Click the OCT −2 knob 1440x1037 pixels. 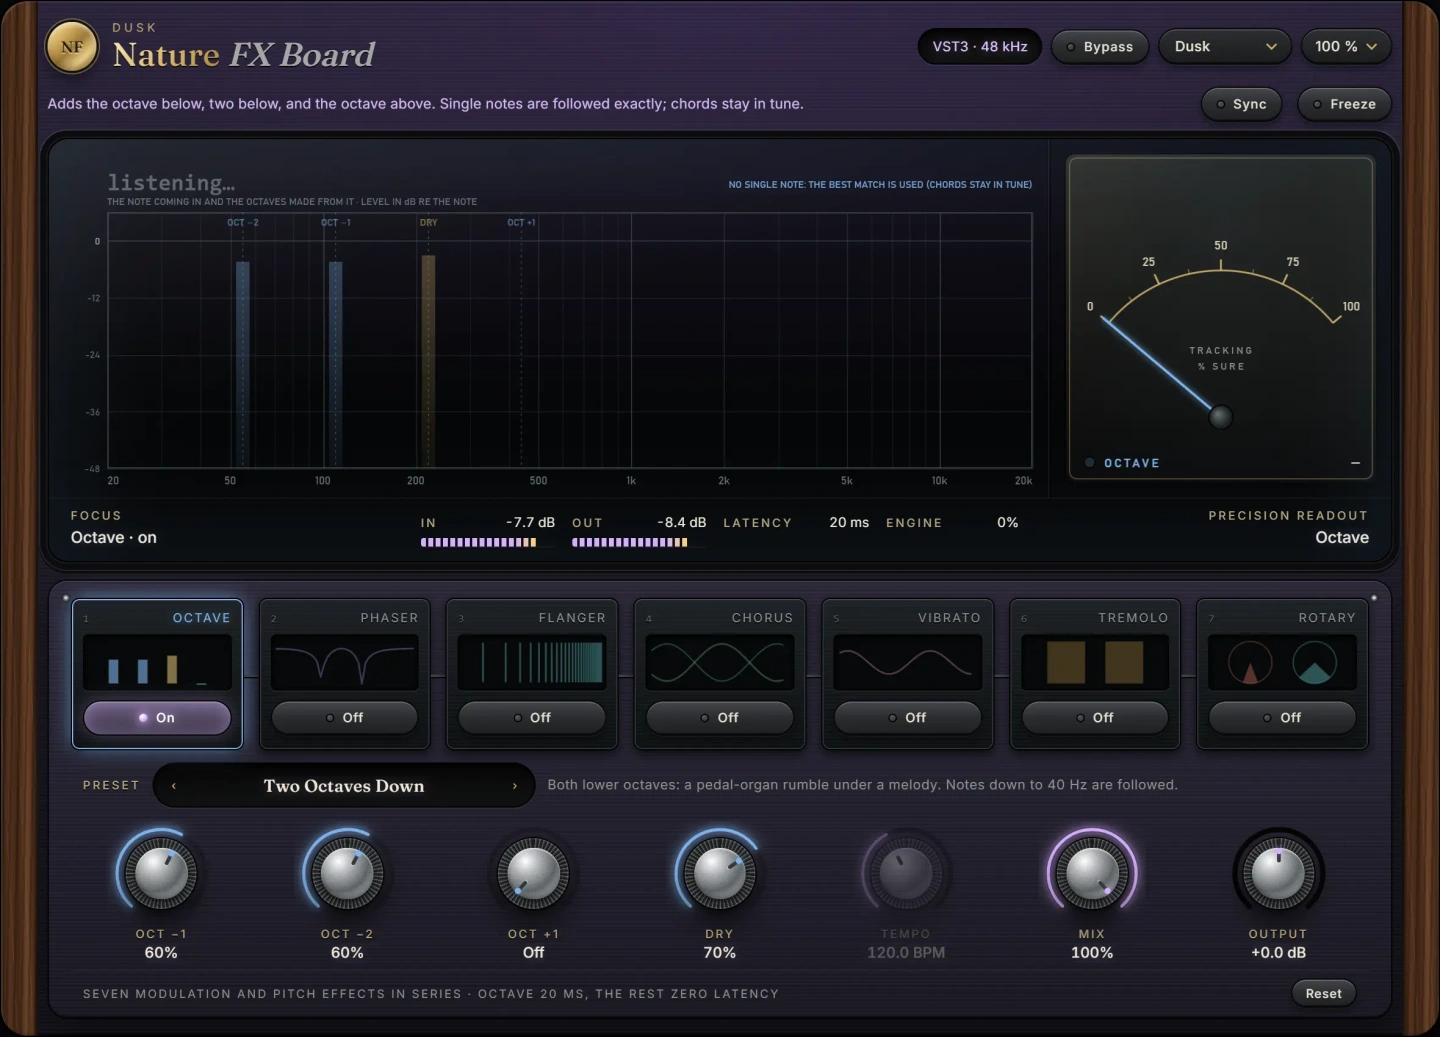pos(347,873)
